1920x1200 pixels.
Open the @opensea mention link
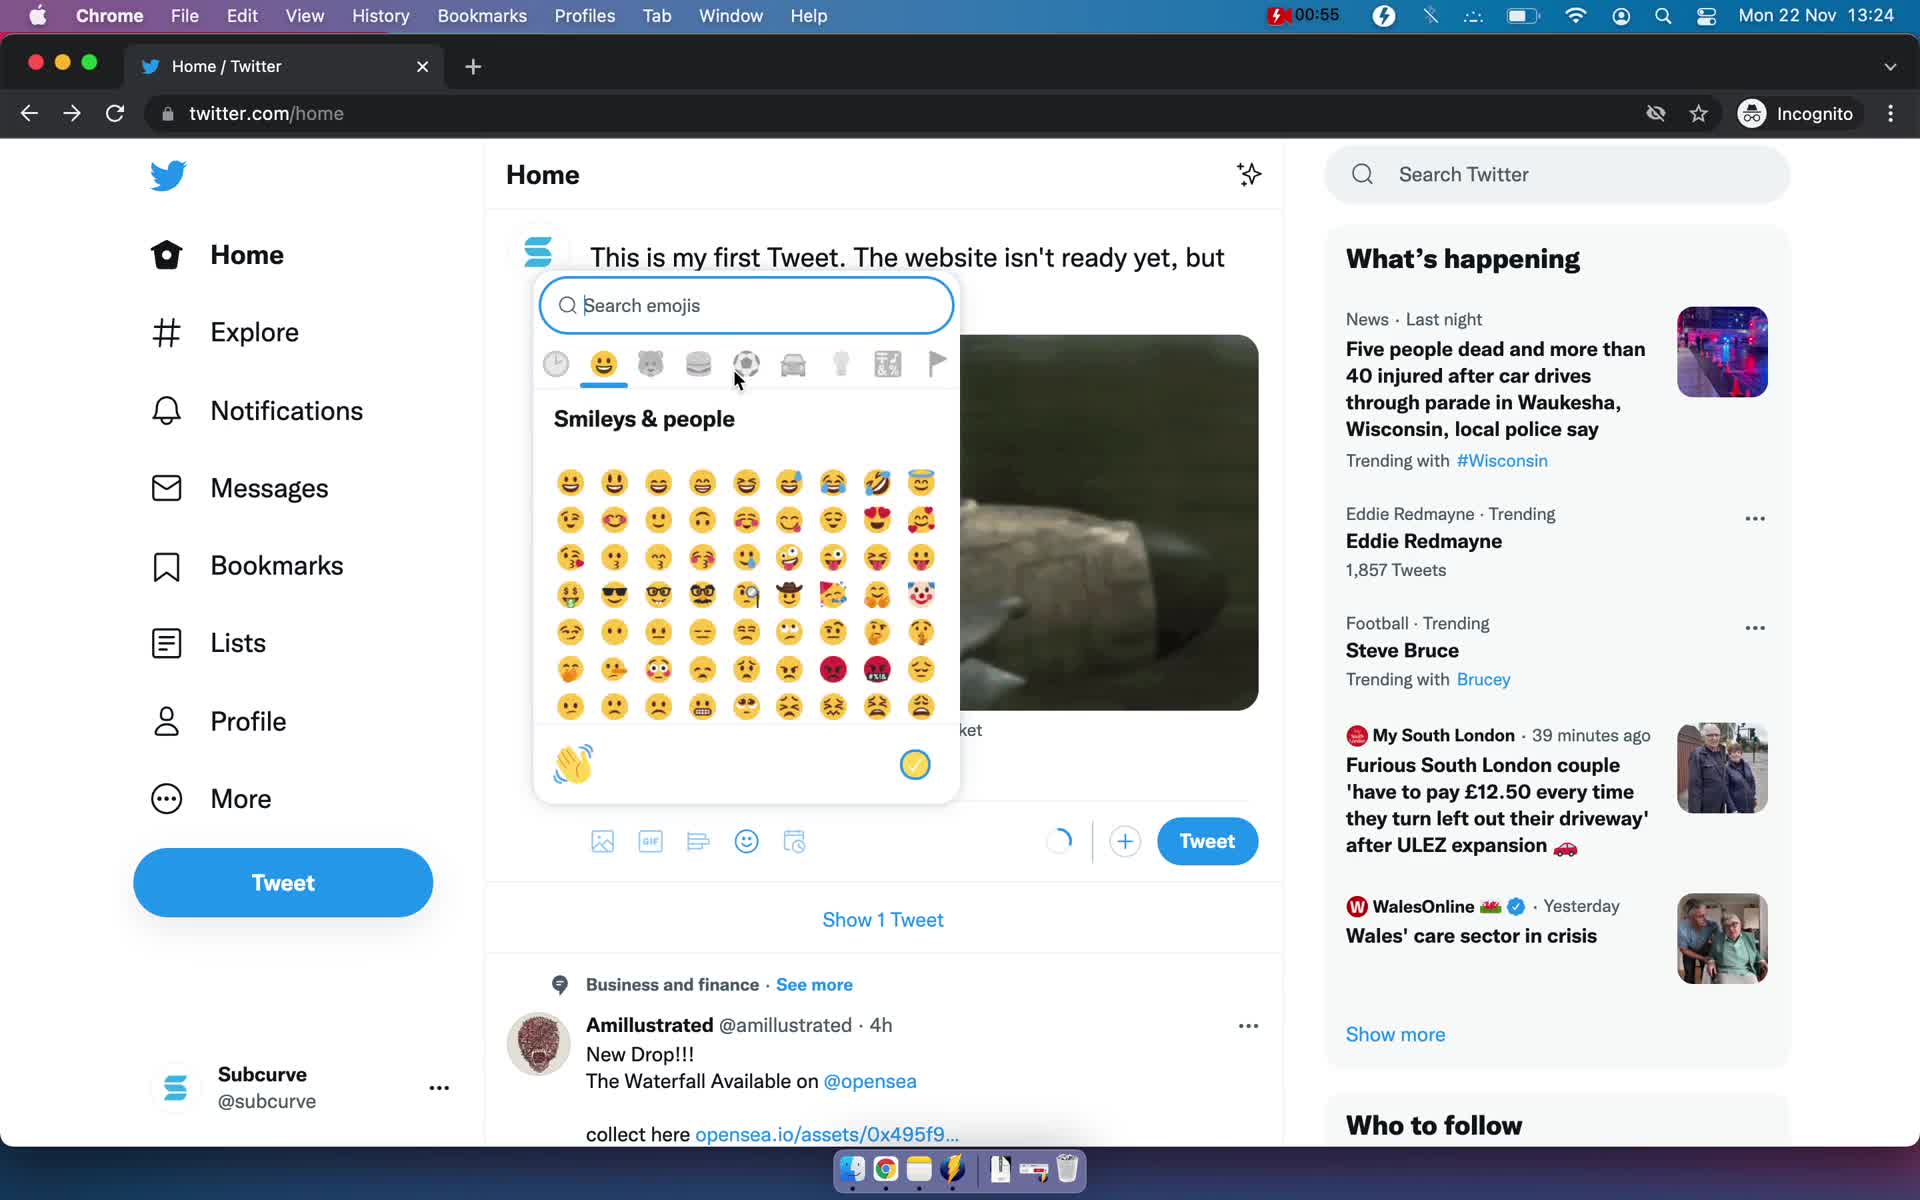(870, 1081)
